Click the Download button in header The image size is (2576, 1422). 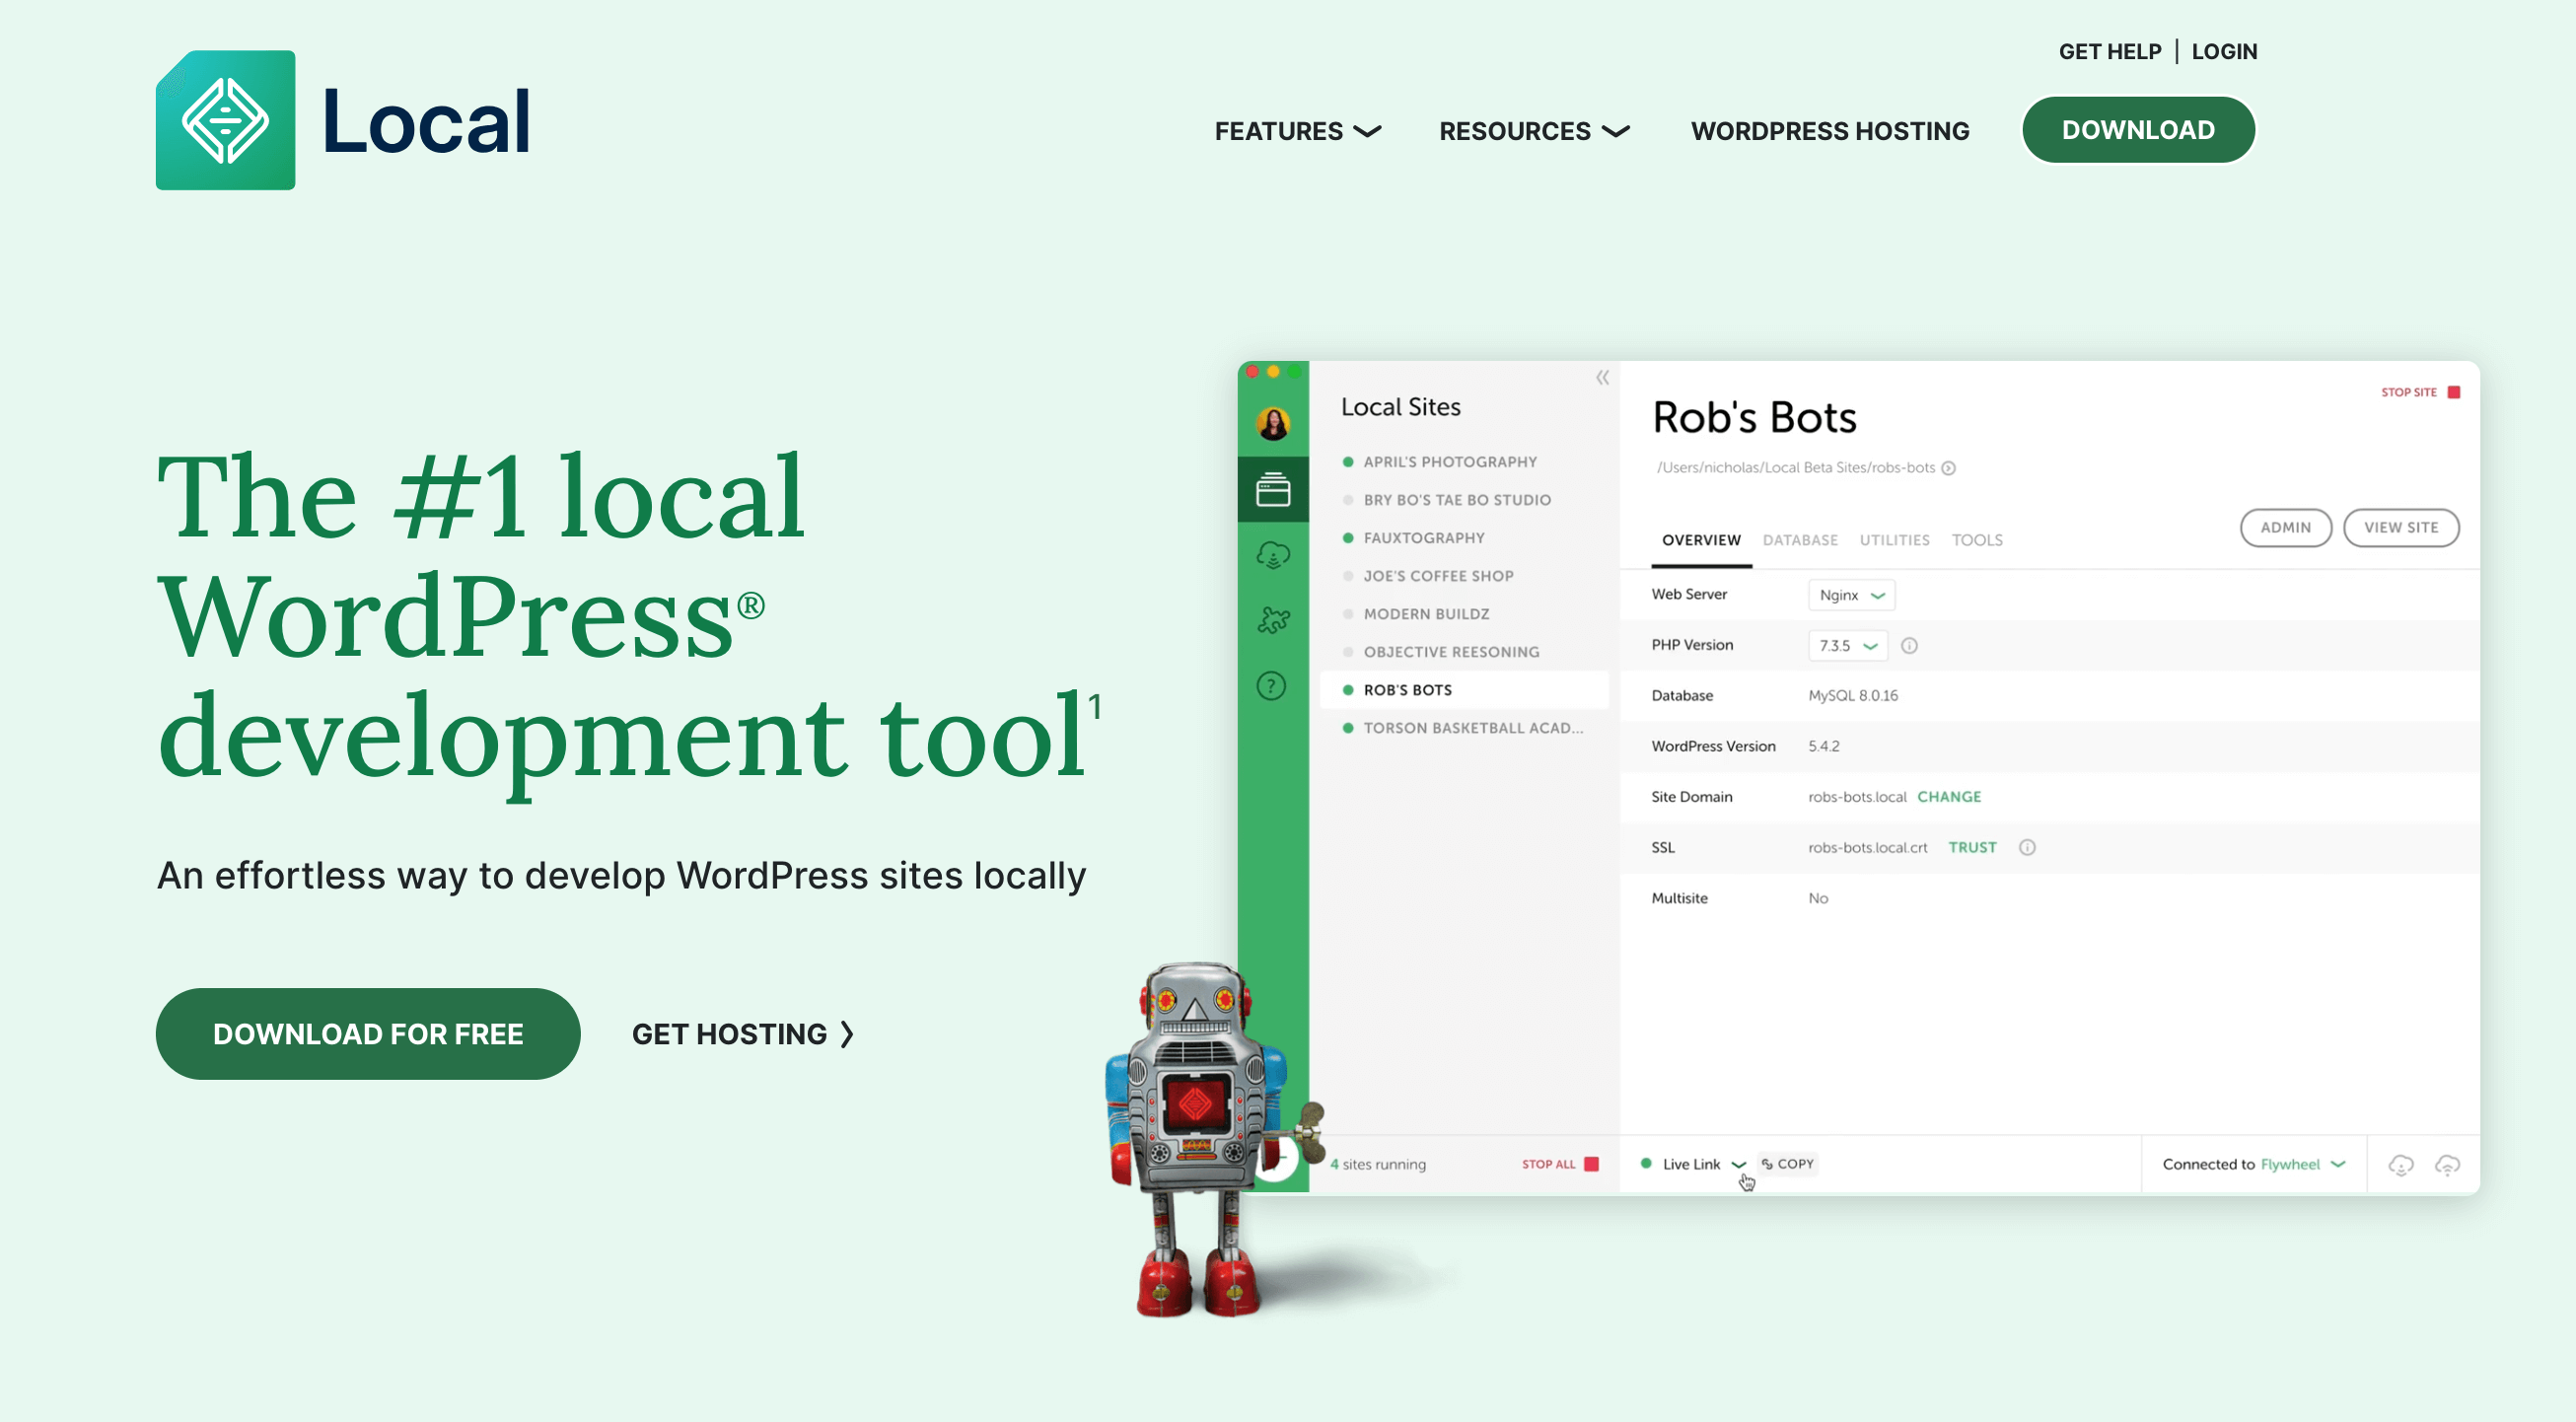(x=2138, y=130)
